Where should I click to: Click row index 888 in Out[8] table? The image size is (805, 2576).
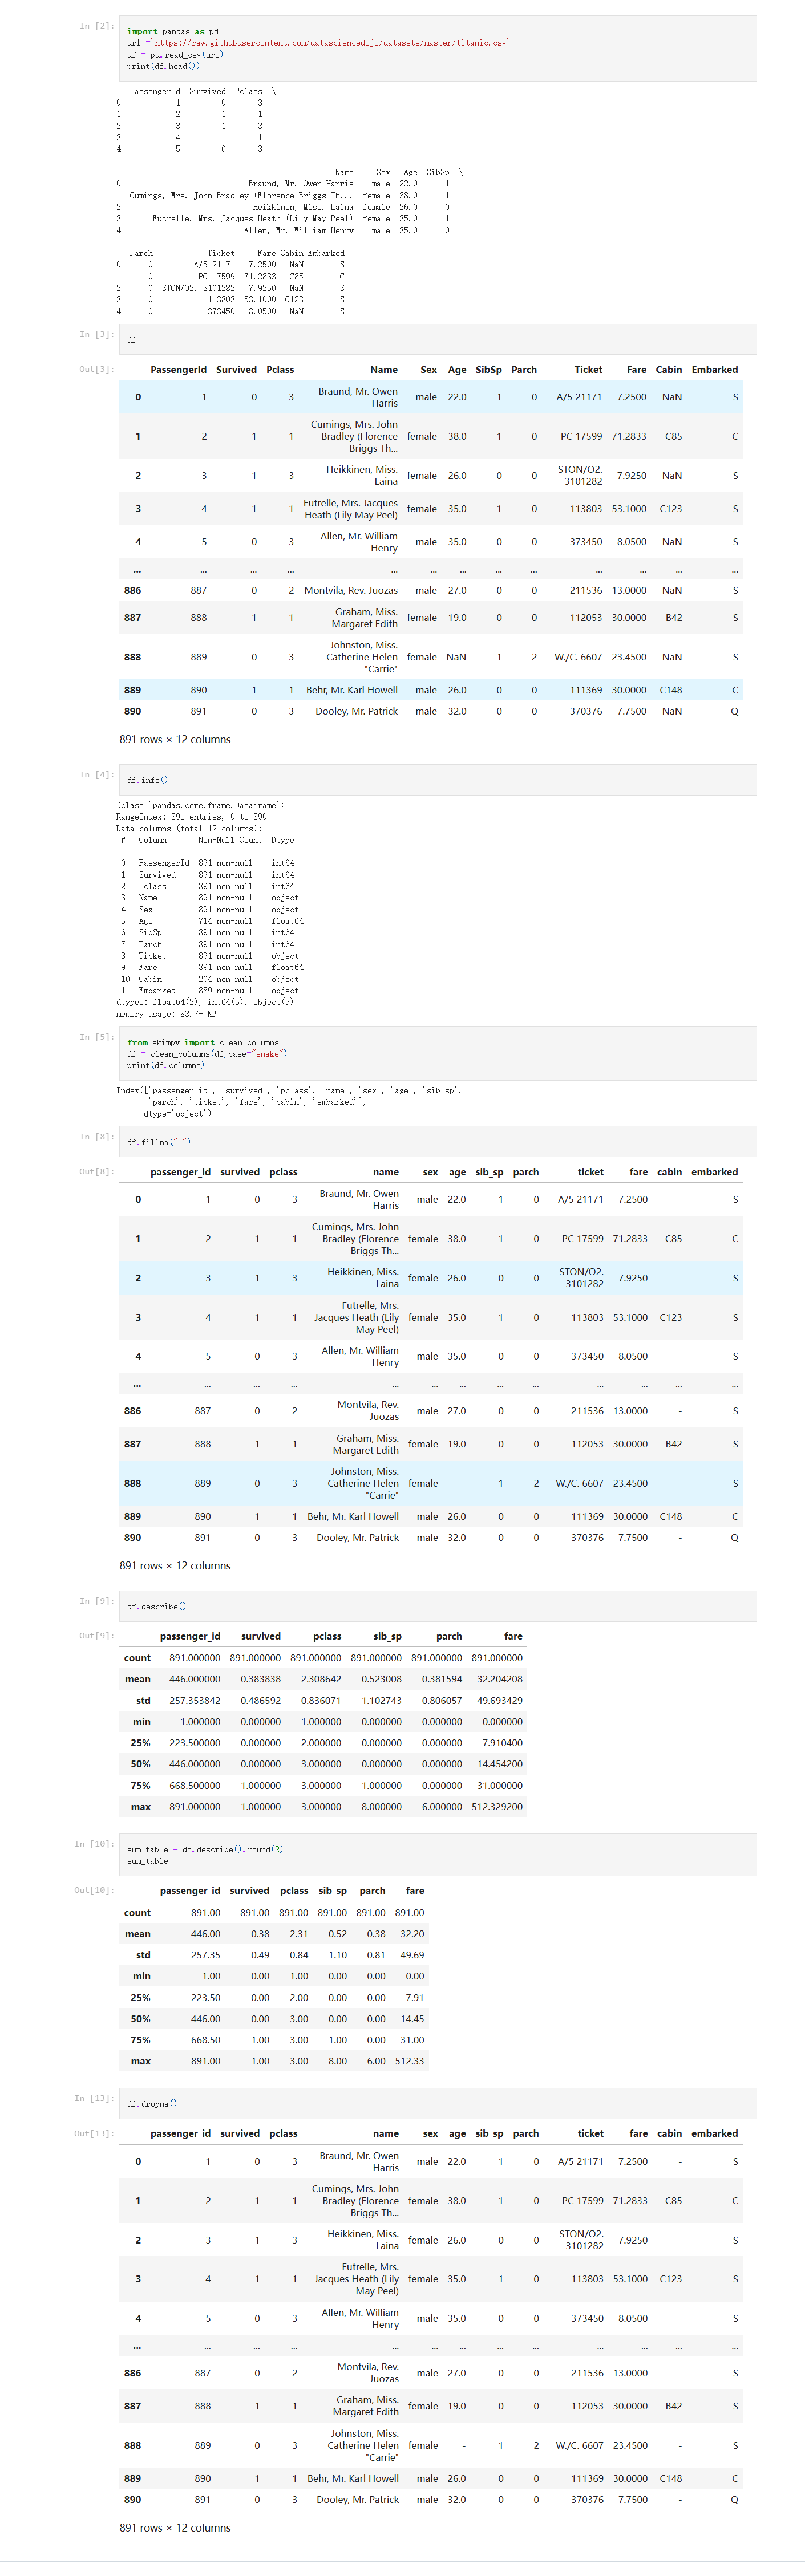(x=132, y=1483)
